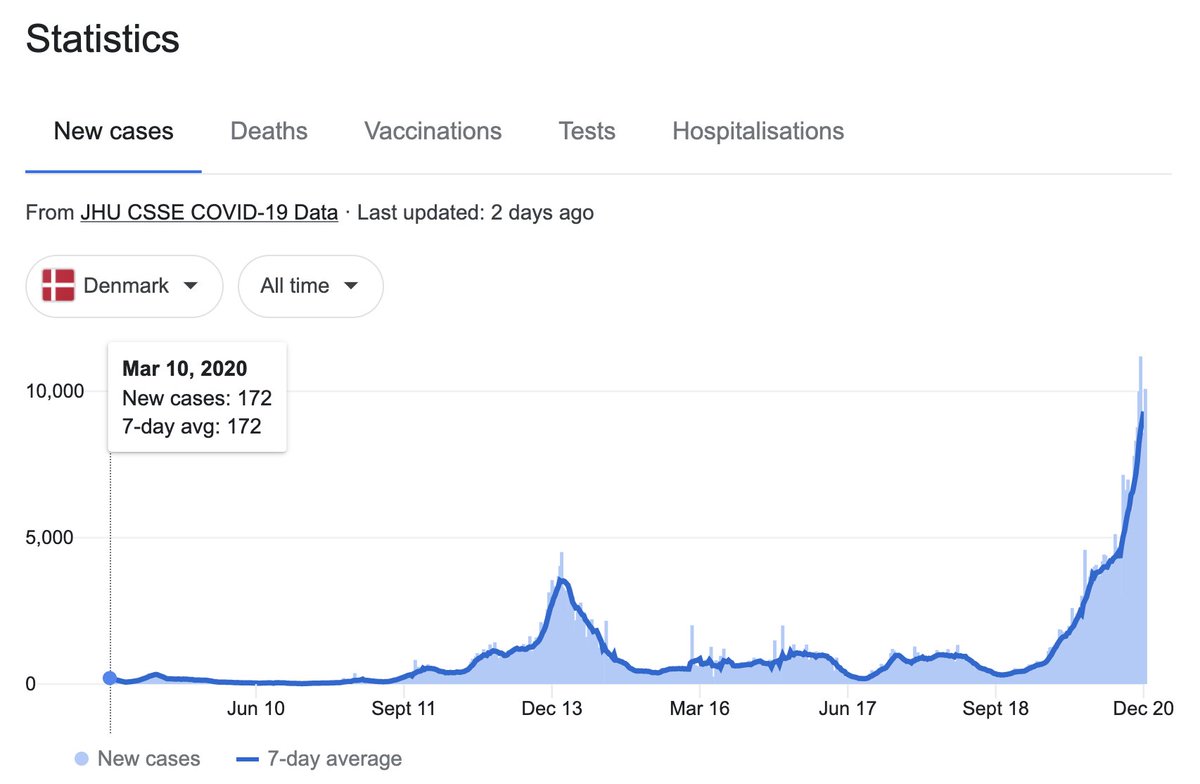Click the Jun 17 x-axis label

pos(847,708)
